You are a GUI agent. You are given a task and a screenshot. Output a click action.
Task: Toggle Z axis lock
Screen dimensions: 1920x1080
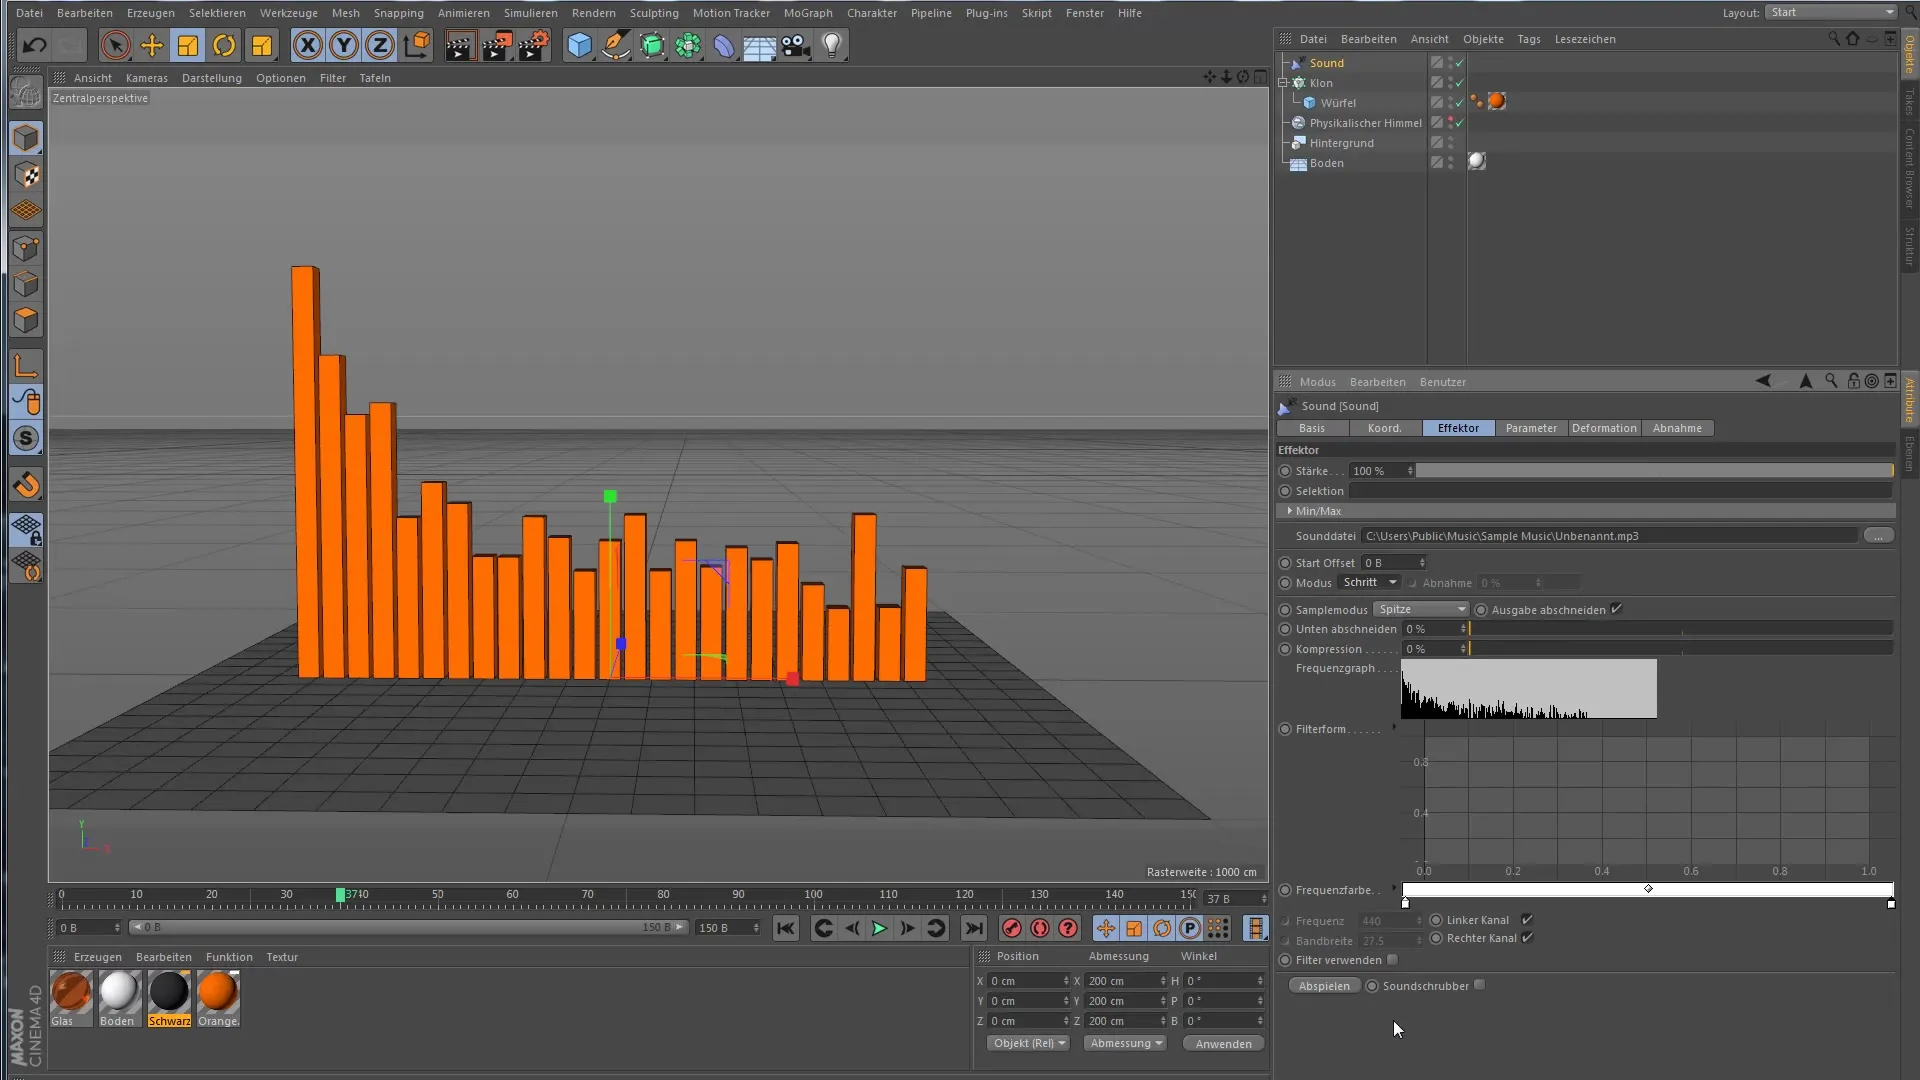coord(380,45)
